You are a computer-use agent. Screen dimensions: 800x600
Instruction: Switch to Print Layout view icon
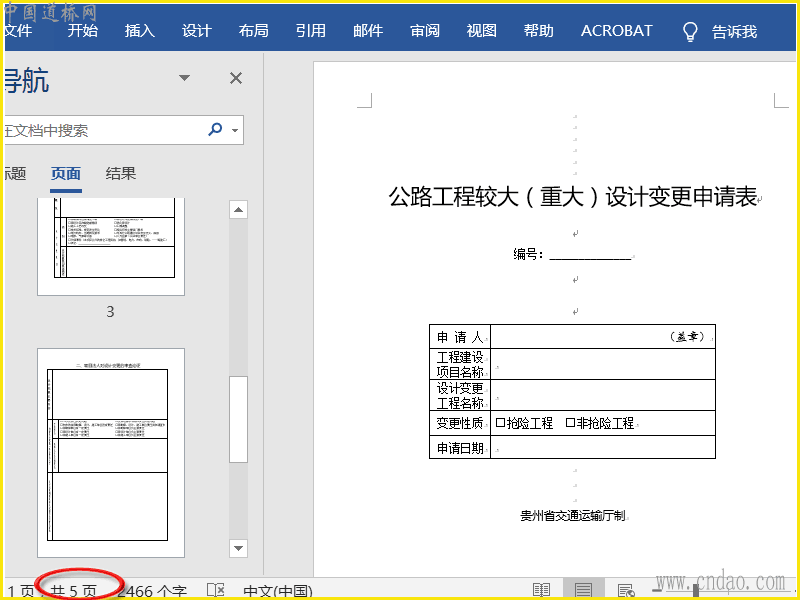pyautogui.click(x=583, y=590)
